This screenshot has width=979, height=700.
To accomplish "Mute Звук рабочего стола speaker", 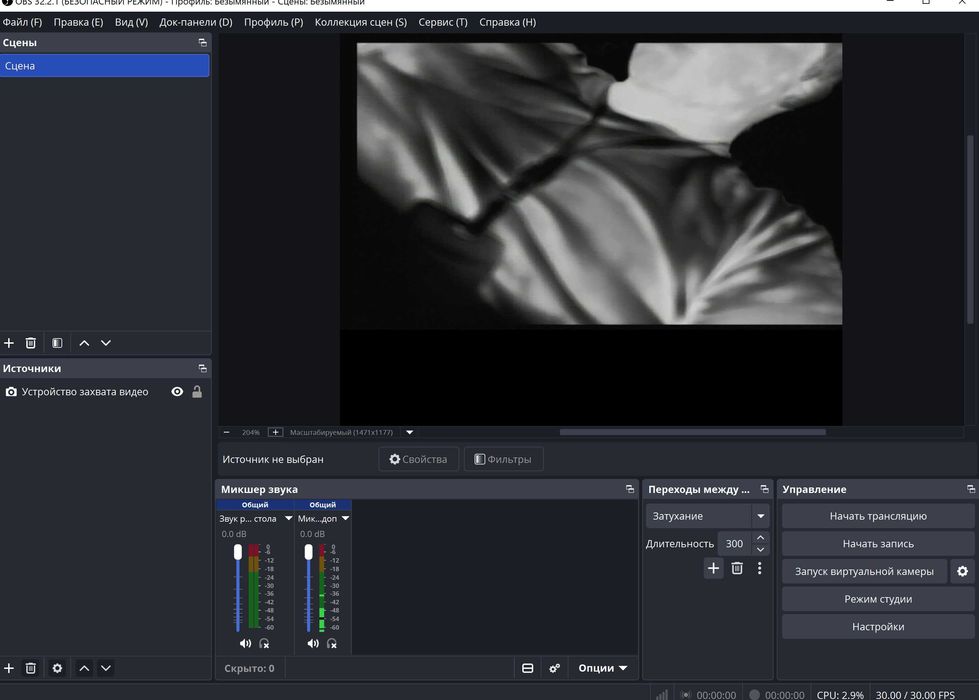I will point(245,643).
